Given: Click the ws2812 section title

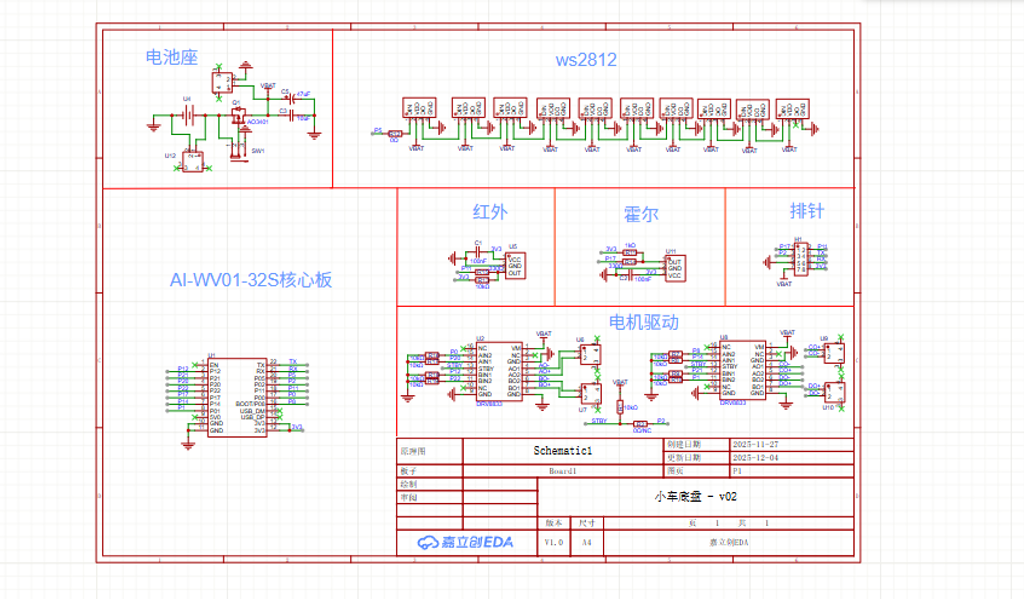Looking at the screenshot, I should click(x=586, y=60).
